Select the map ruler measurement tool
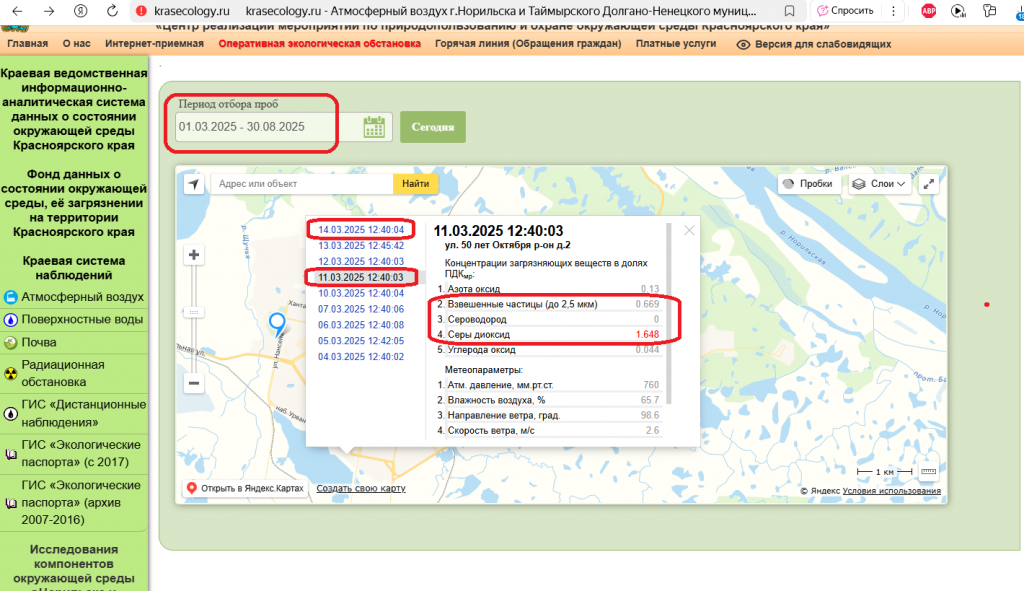 928,471
